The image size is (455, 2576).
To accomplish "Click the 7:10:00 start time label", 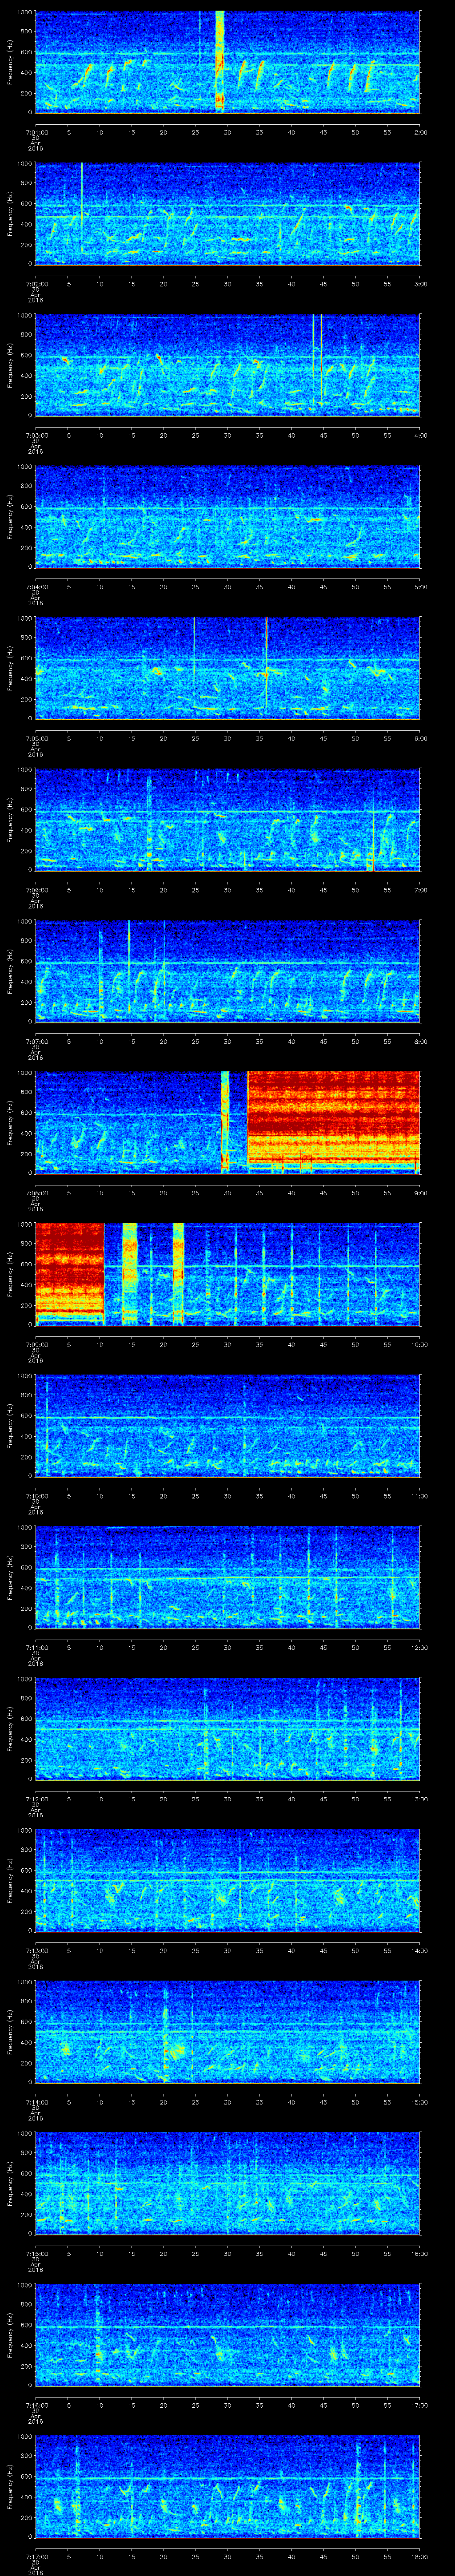I will [36, 1496].
